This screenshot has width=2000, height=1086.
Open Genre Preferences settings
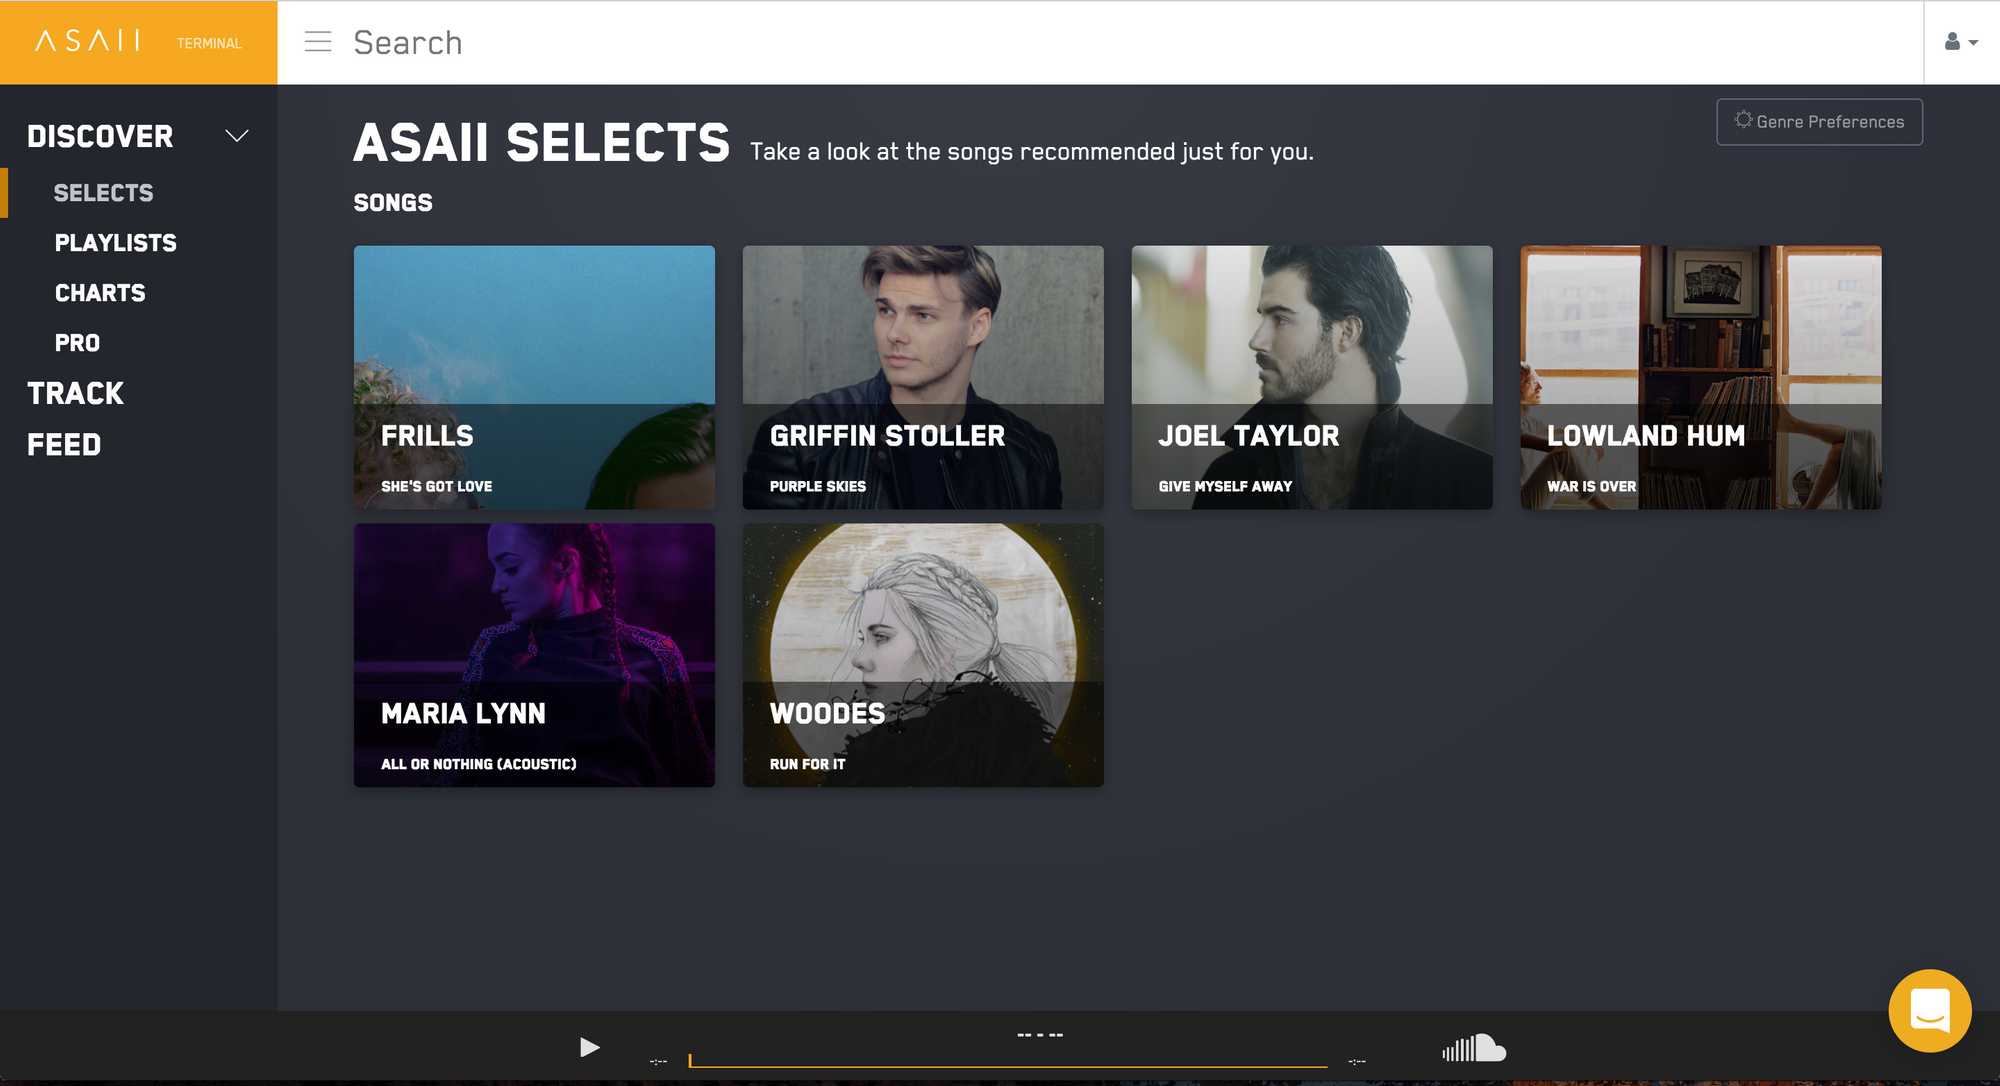(1819, 122)
